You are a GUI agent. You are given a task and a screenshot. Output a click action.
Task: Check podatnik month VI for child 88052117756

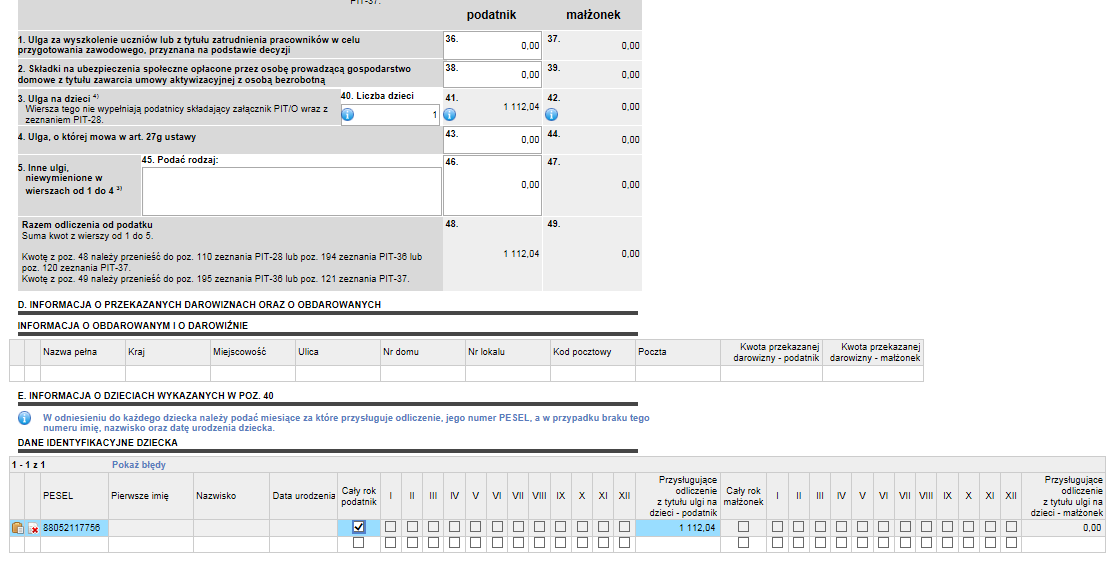[497, 527]
